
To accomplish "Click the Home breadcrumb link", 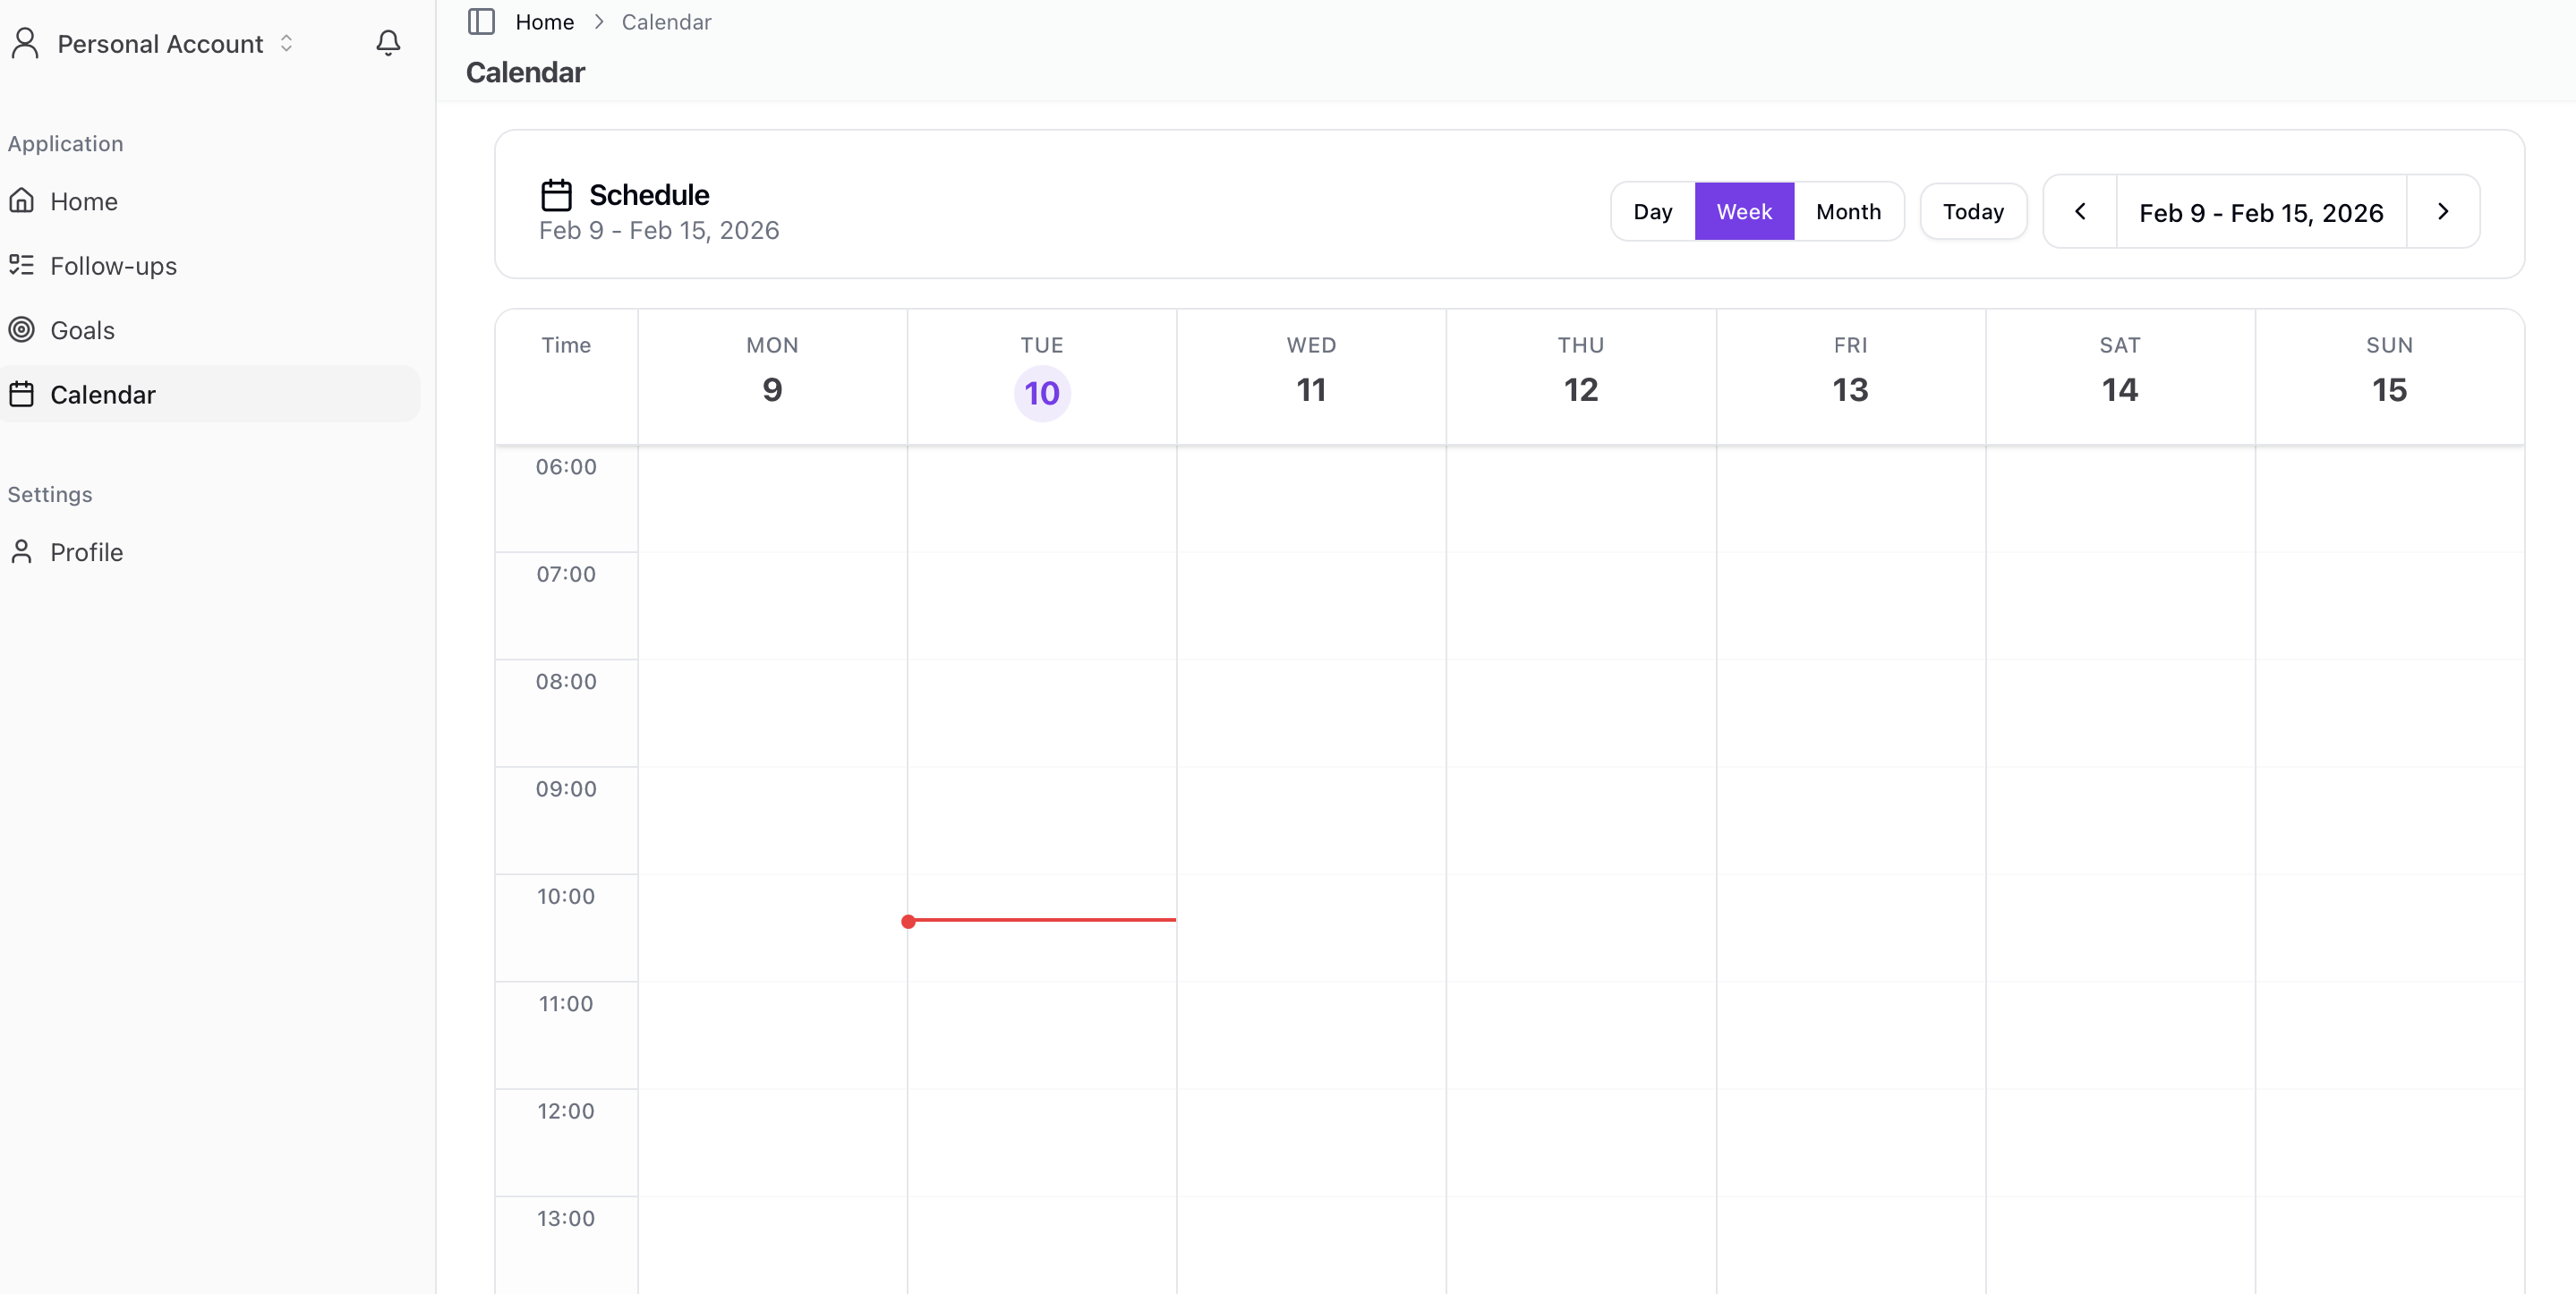I will click(x=544, y=22).
